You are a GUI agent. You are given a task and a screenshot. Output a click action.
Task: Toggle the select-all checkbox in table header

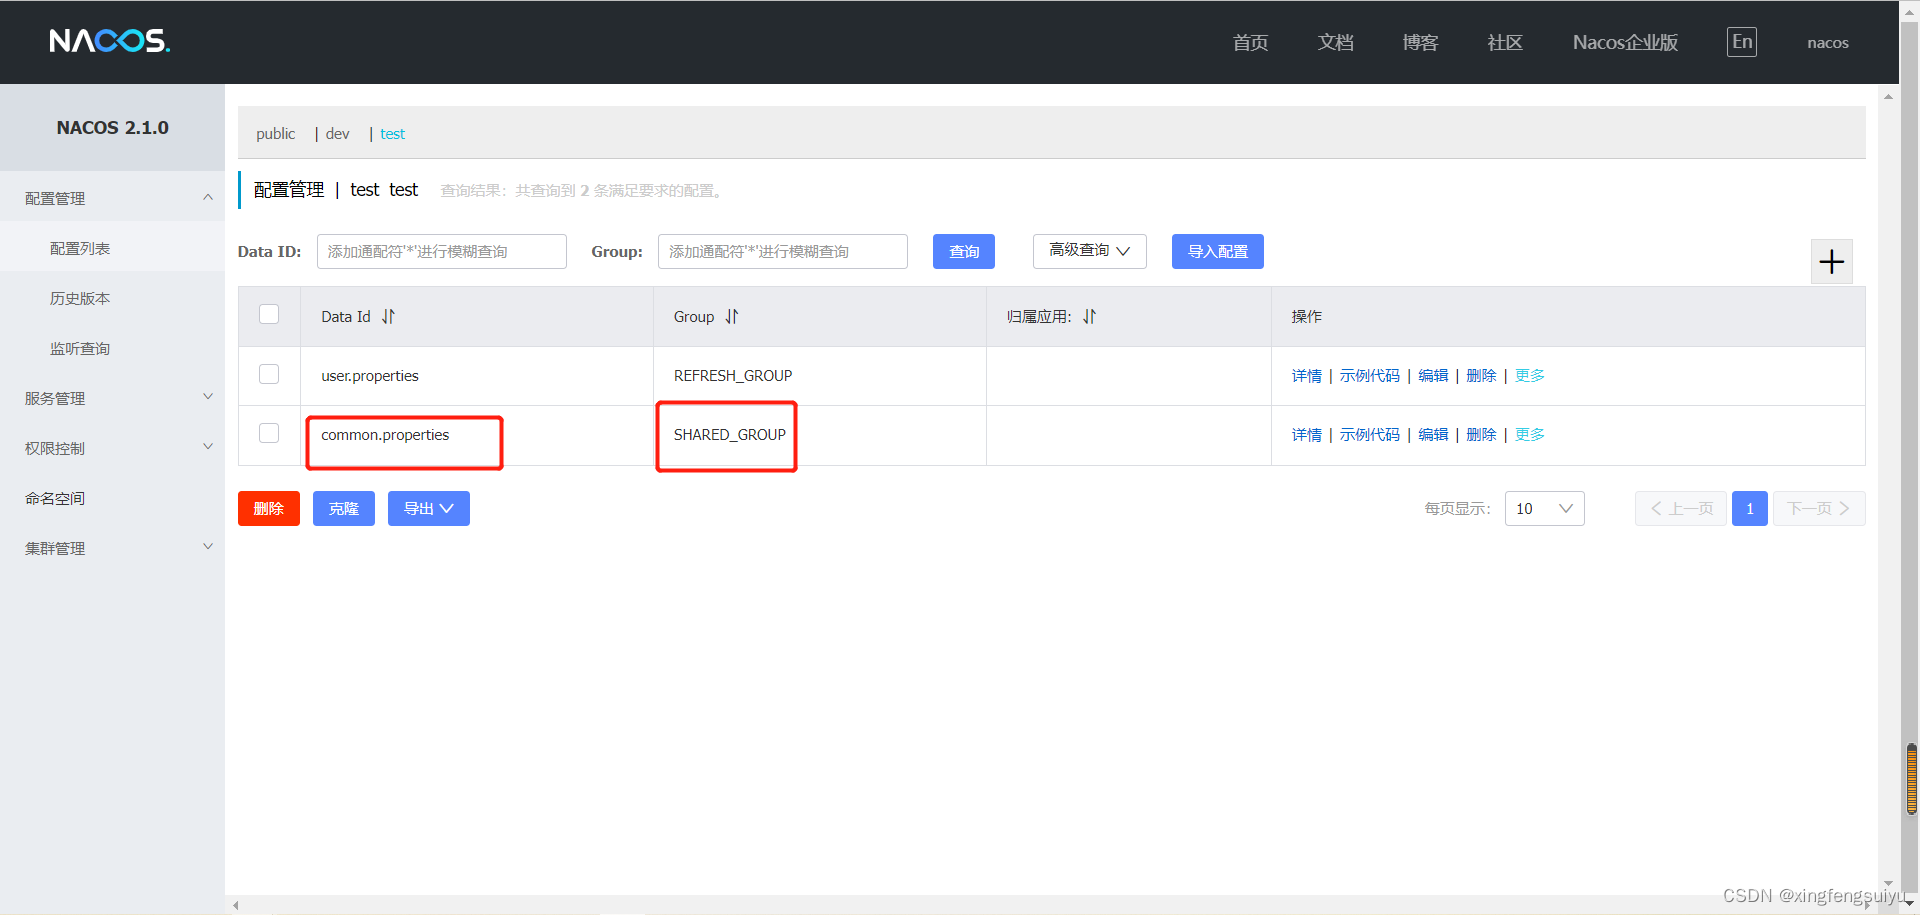(x=269, y=314)
